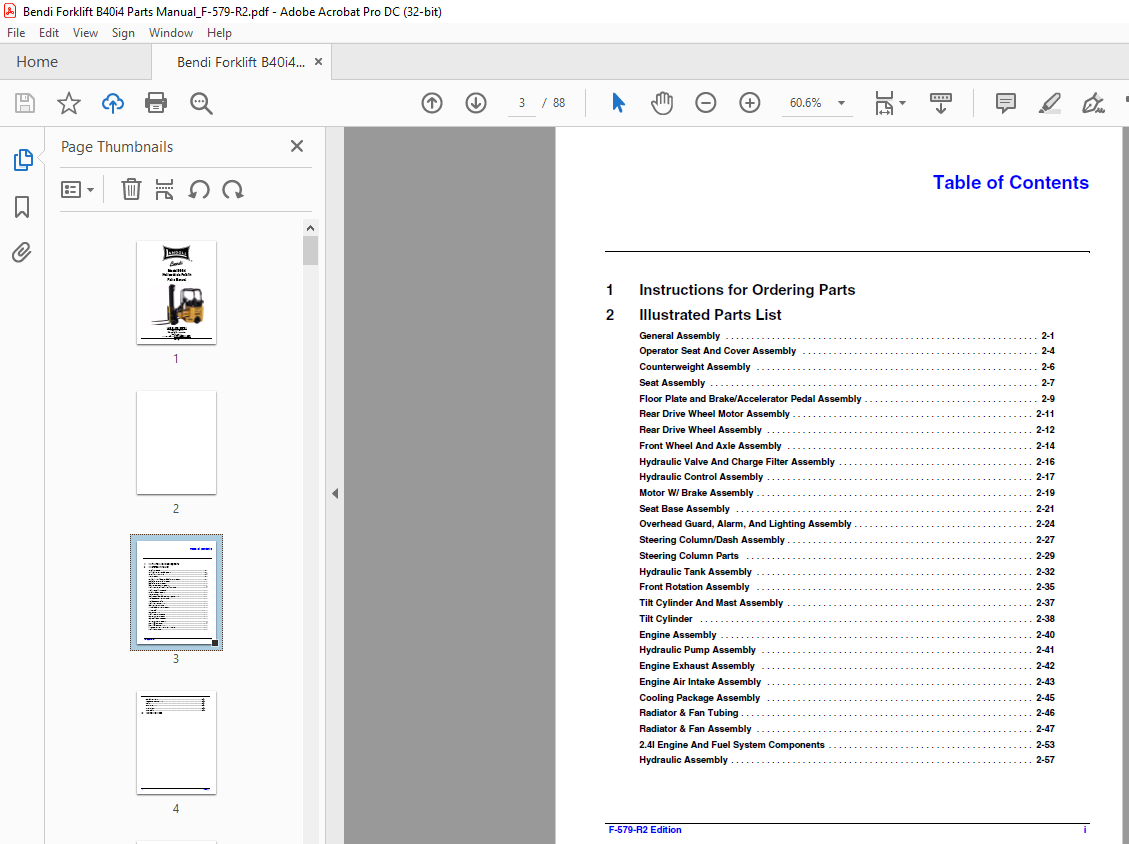Select page 3 contents thumbnail
The width and height of the screenshot is (1129, 844).
click(176, 592)
